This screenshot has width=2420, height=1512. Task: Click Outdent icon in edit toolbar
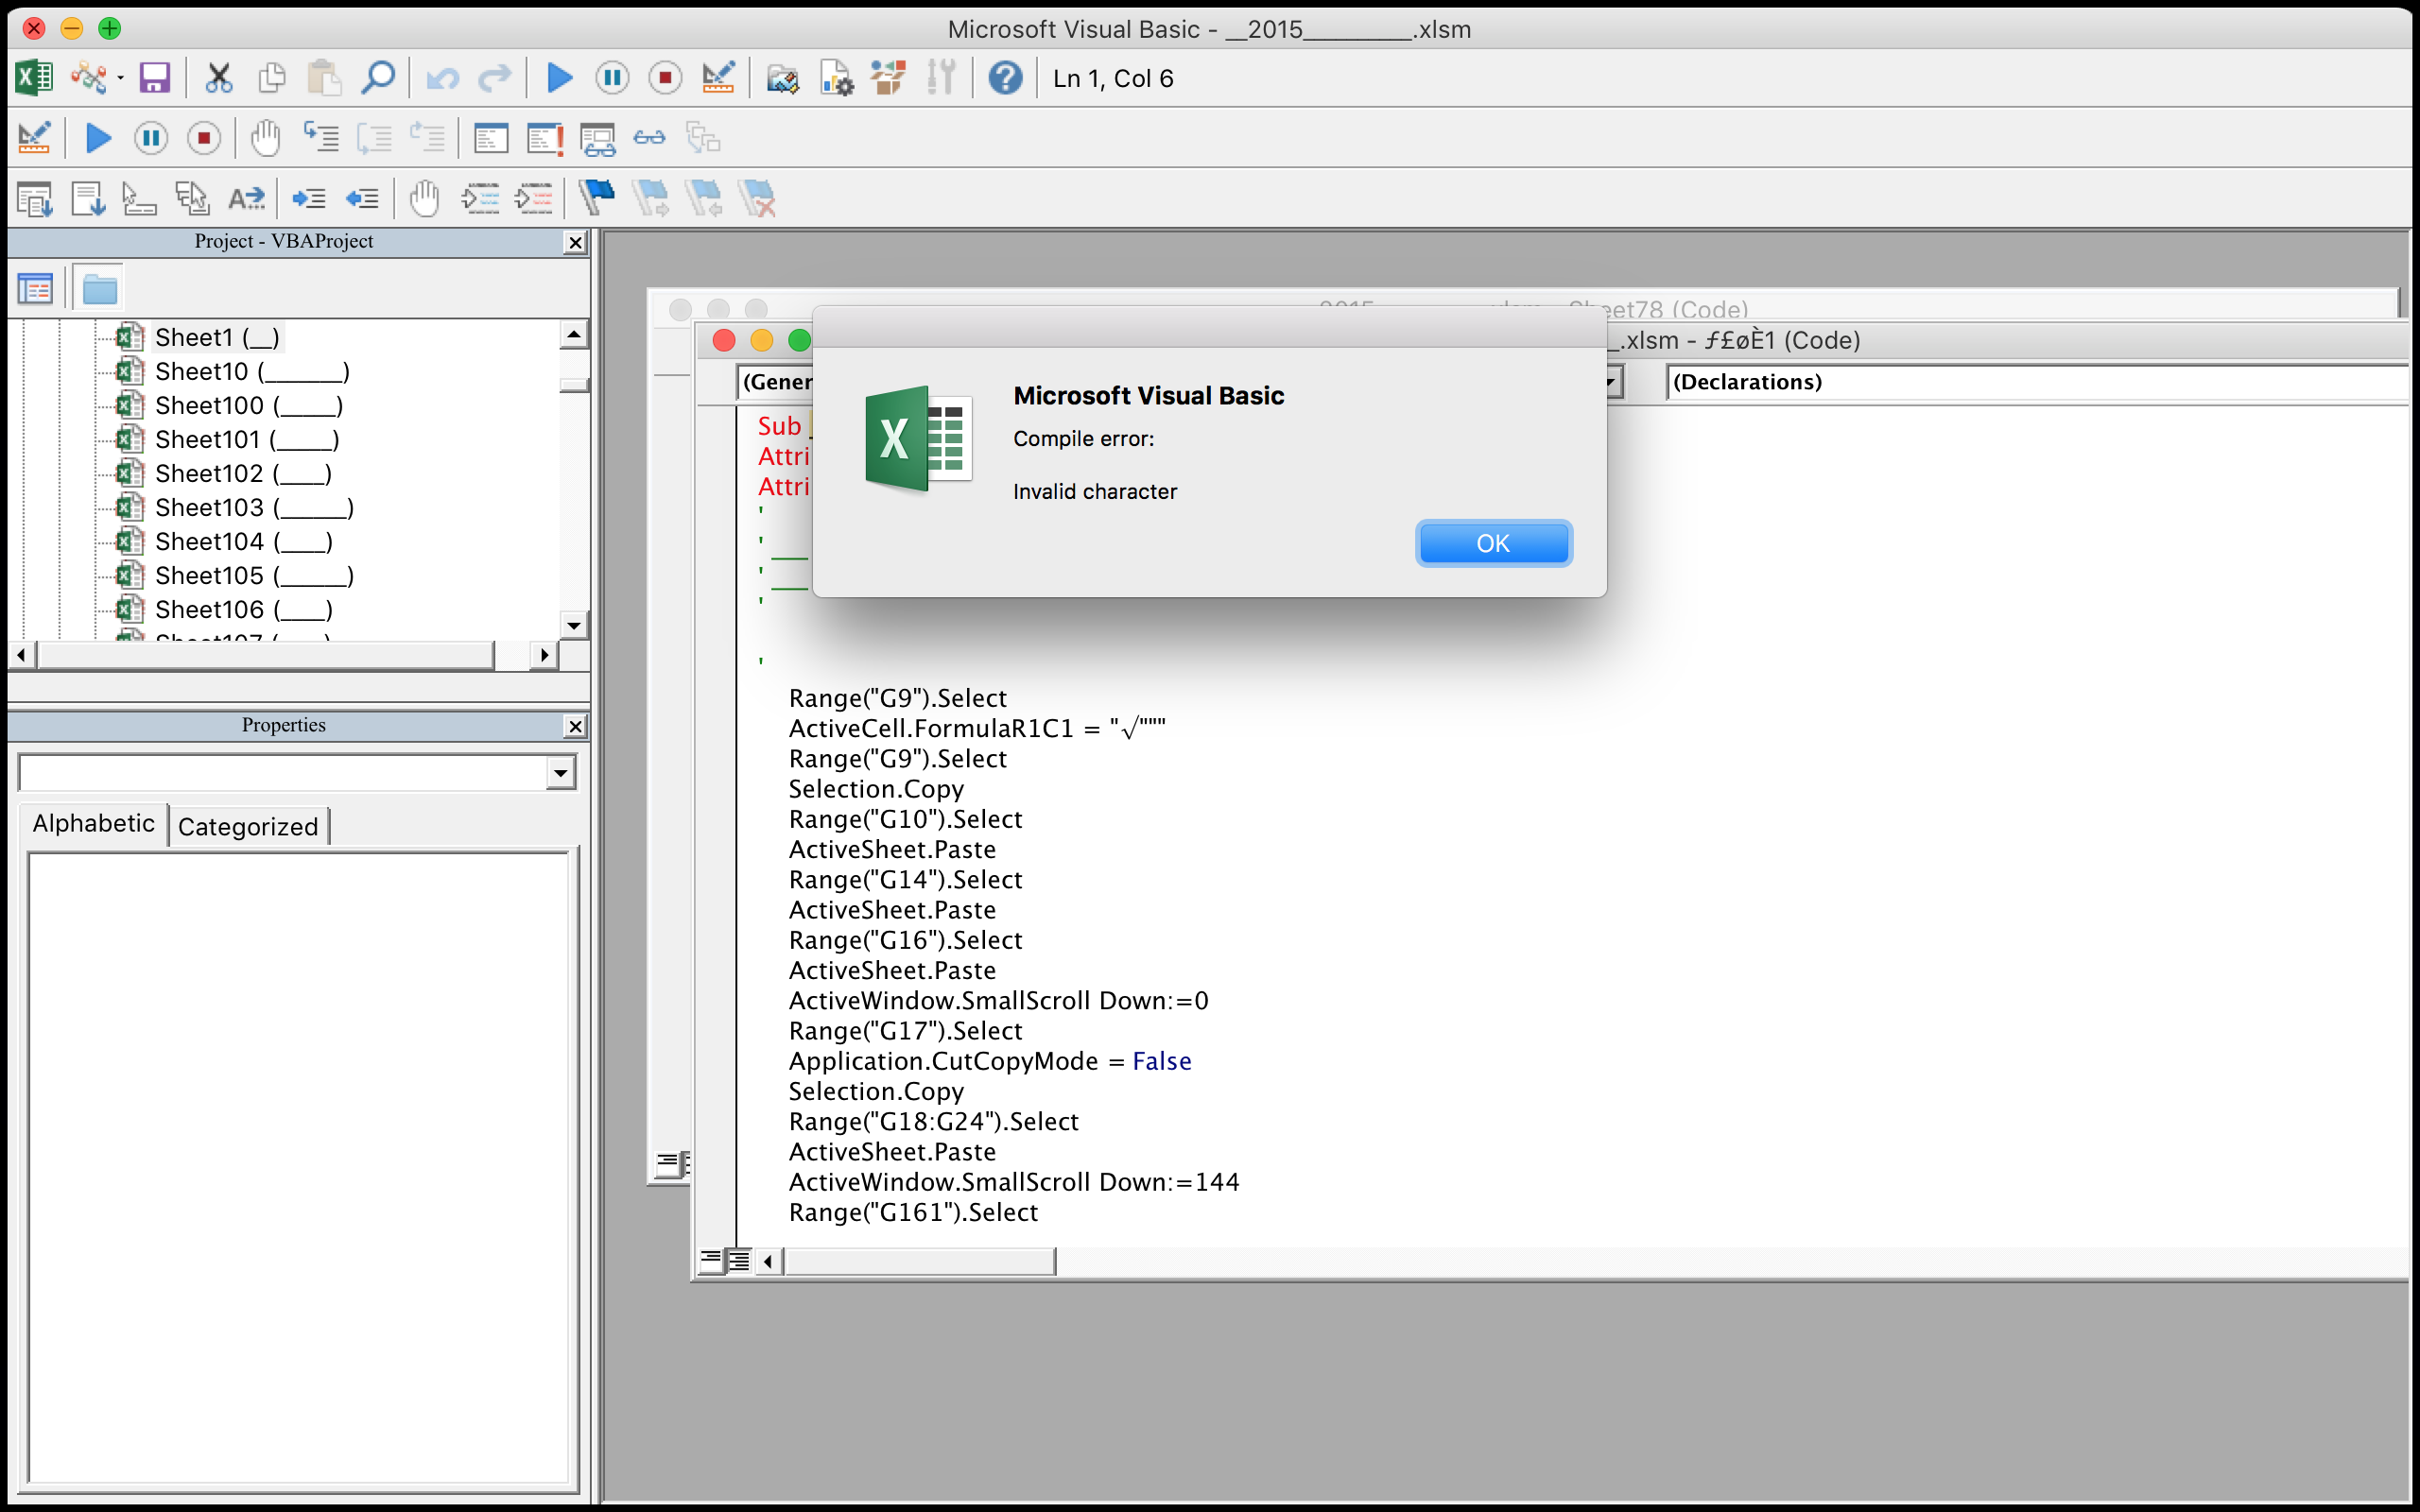tap(362, 198)
